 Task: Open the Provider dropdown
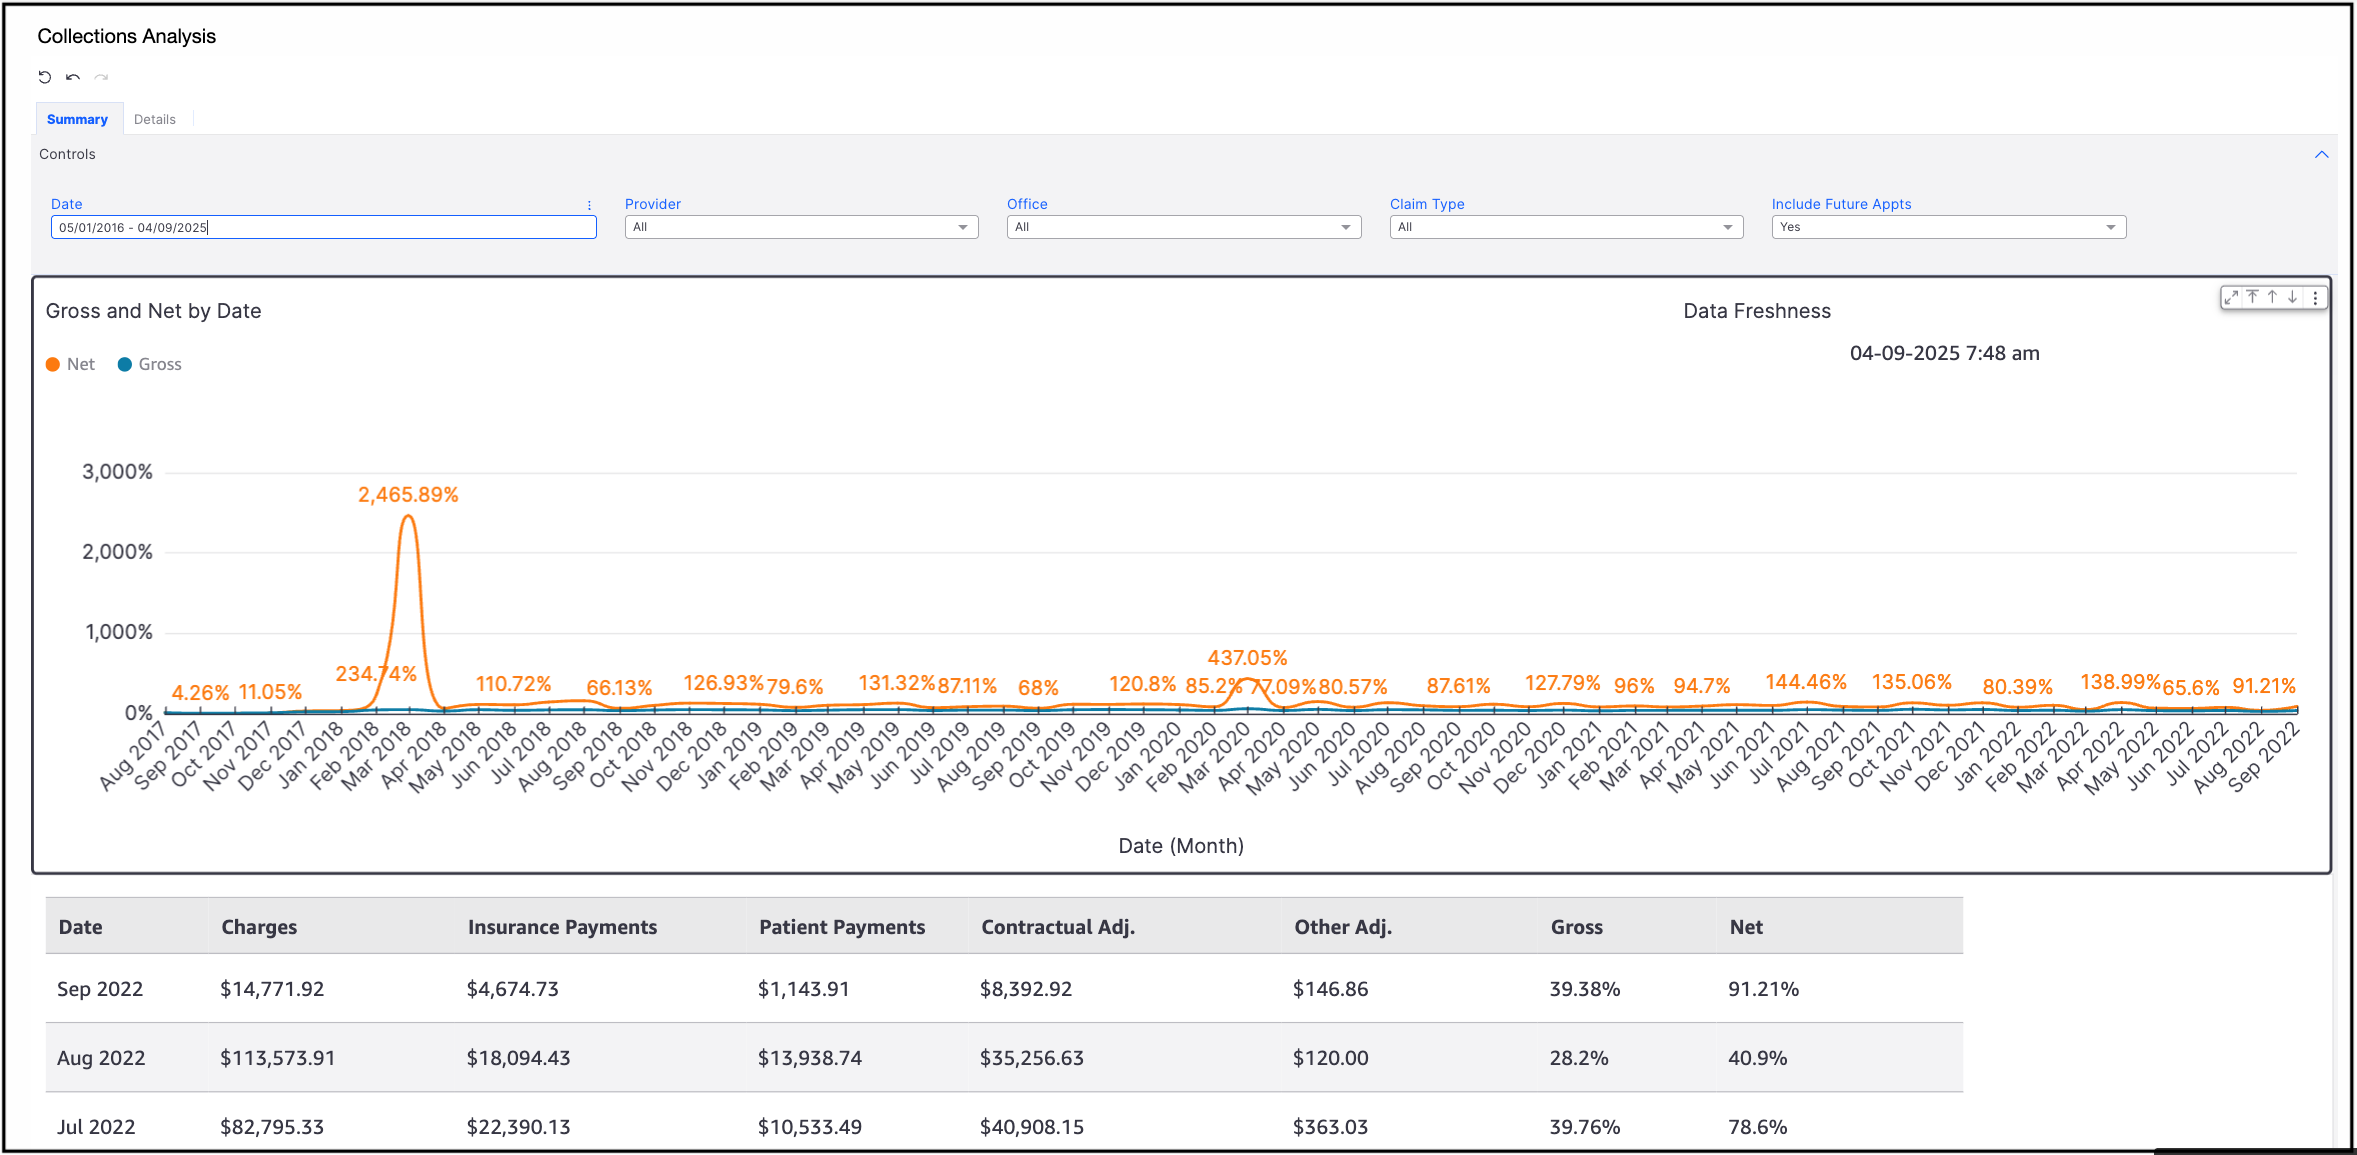(801, 227)
